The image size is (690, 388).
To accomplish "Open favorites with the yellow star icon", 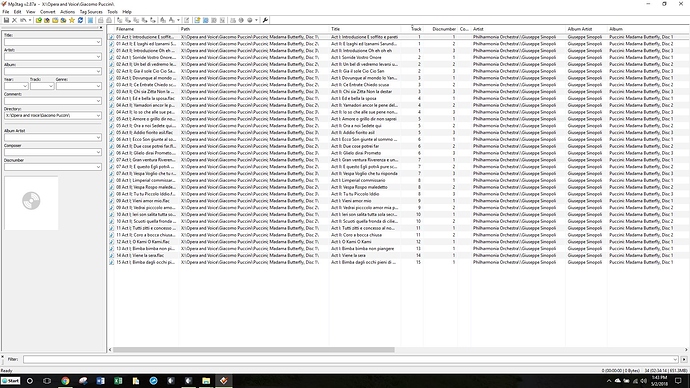I will point(72,20).
